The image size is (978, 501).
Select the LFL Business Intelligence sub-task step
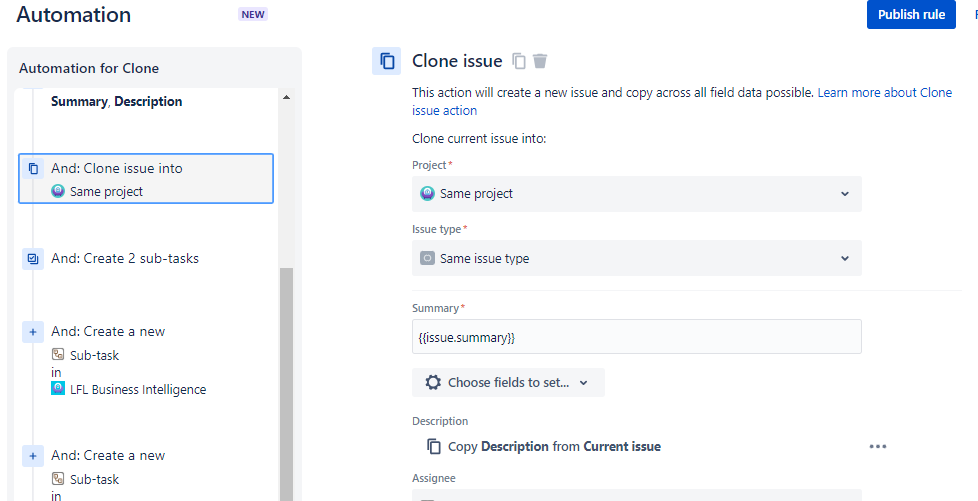(146, 360)
